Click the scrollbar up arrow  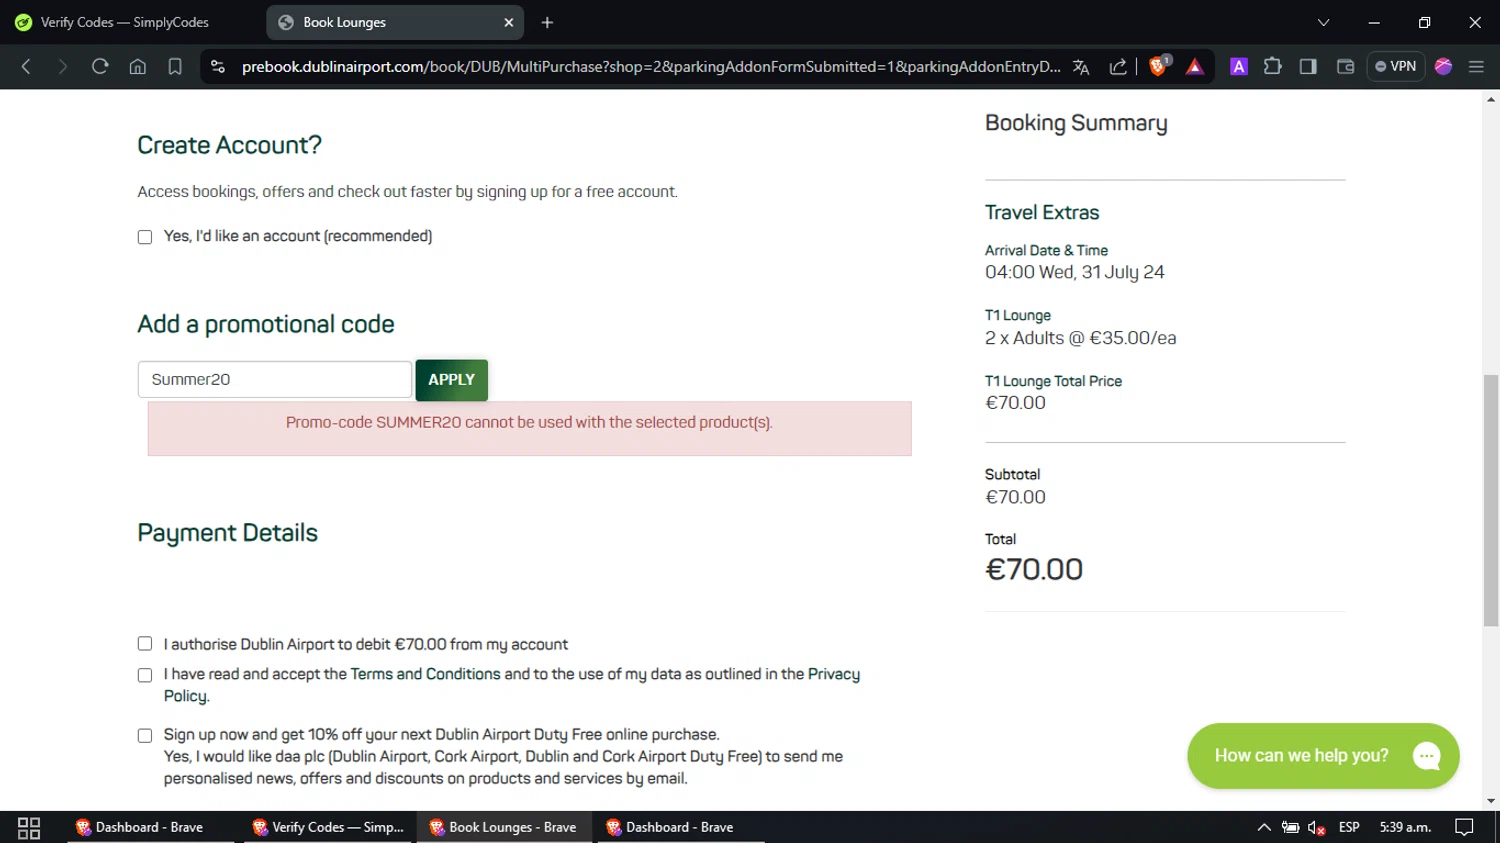pos(1491,99)
